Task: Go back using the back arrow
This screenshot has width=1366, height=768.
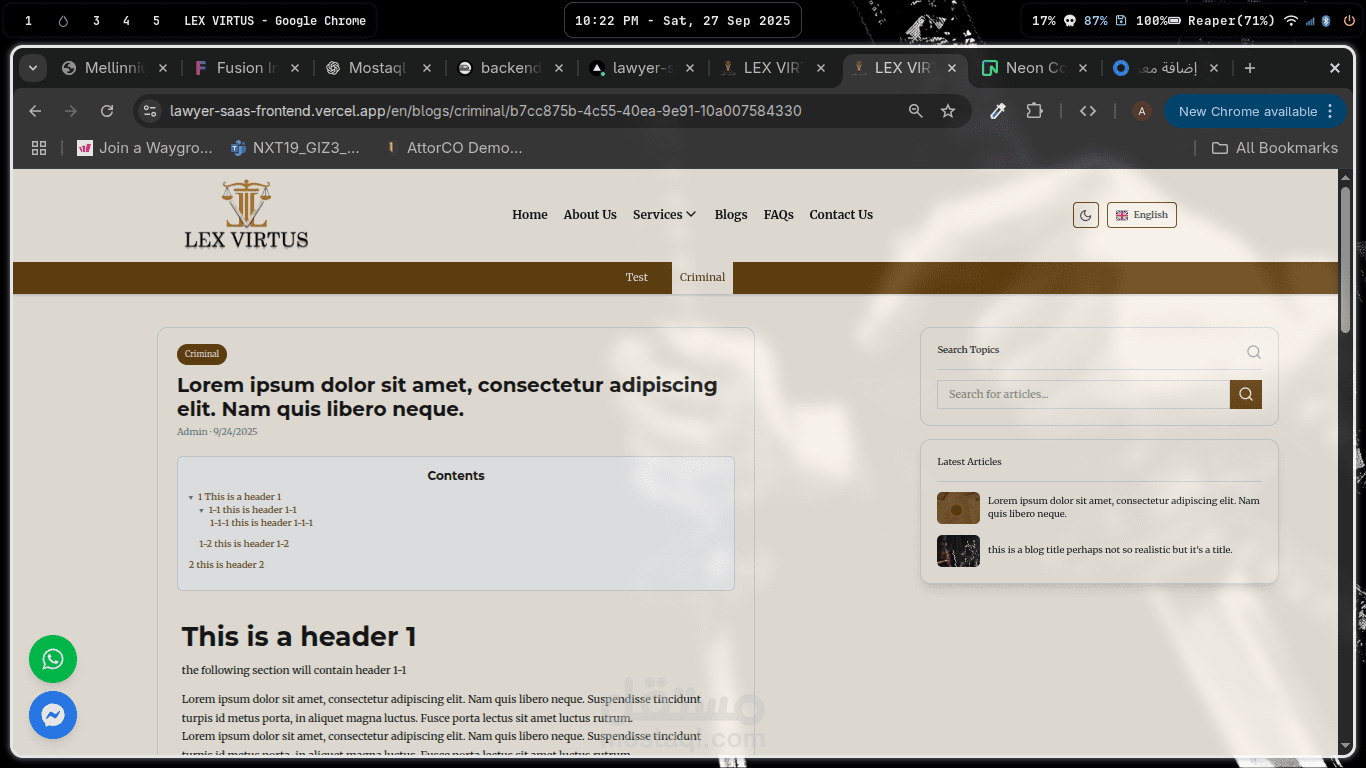Action: pos(35,111)
